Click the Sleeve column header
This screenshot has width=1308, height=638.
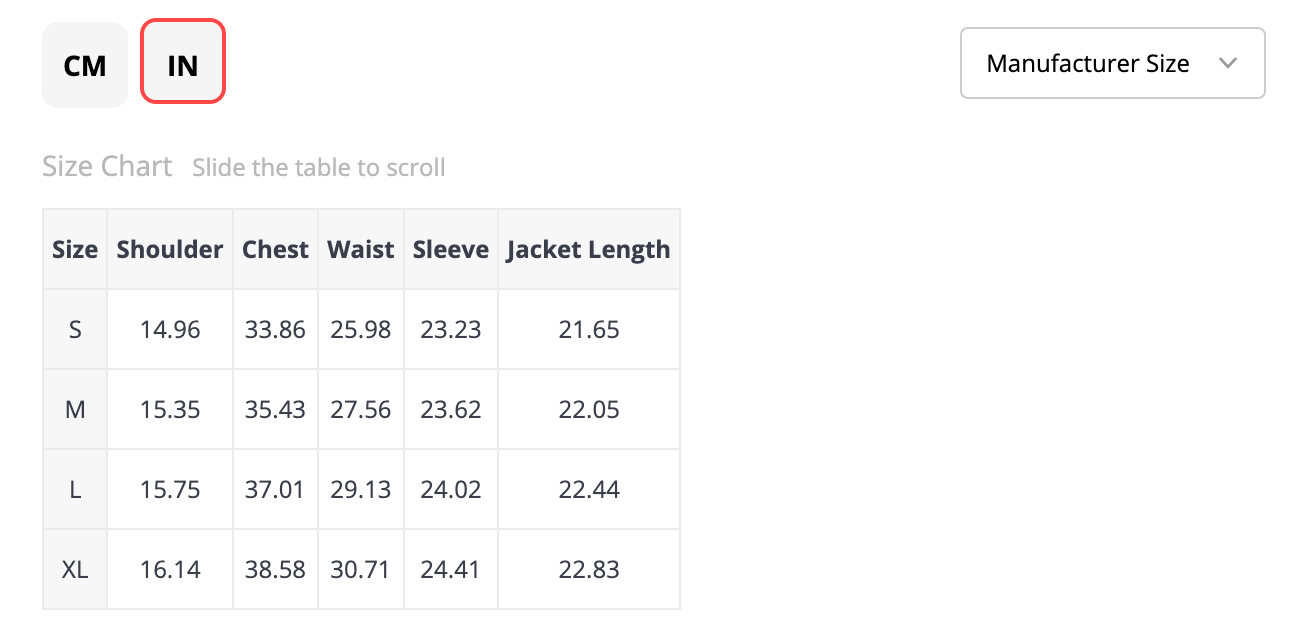[x=451, y=249]
